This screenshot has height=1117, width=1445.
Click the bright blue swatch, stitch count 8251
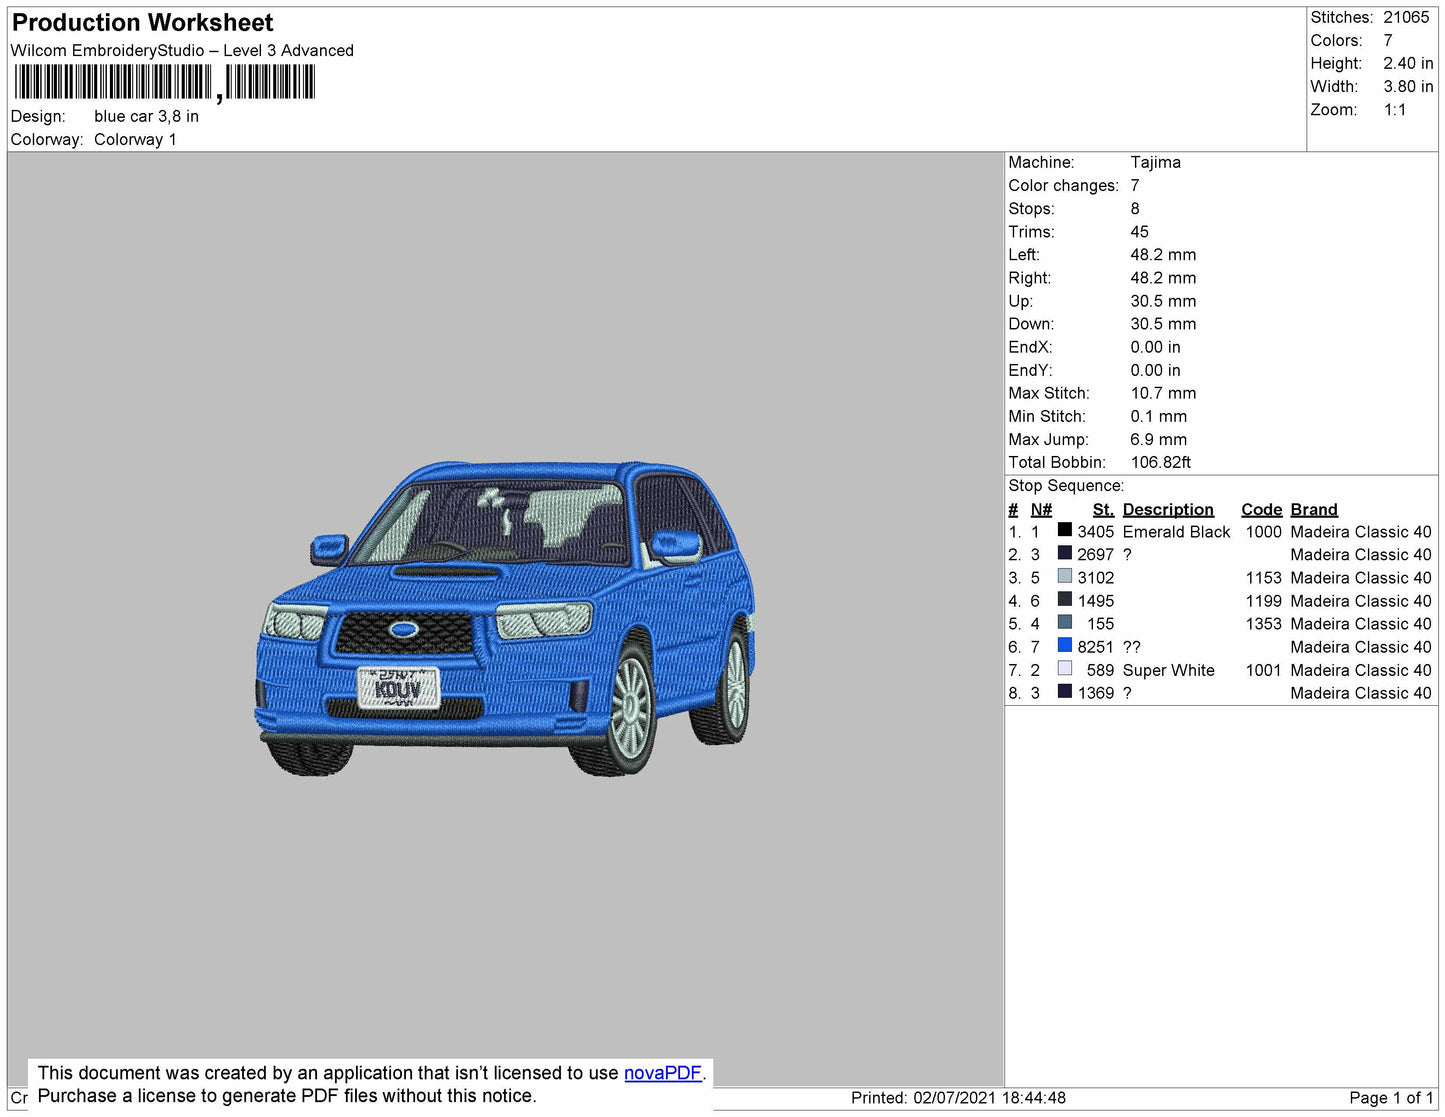[x=1065, y=645]
